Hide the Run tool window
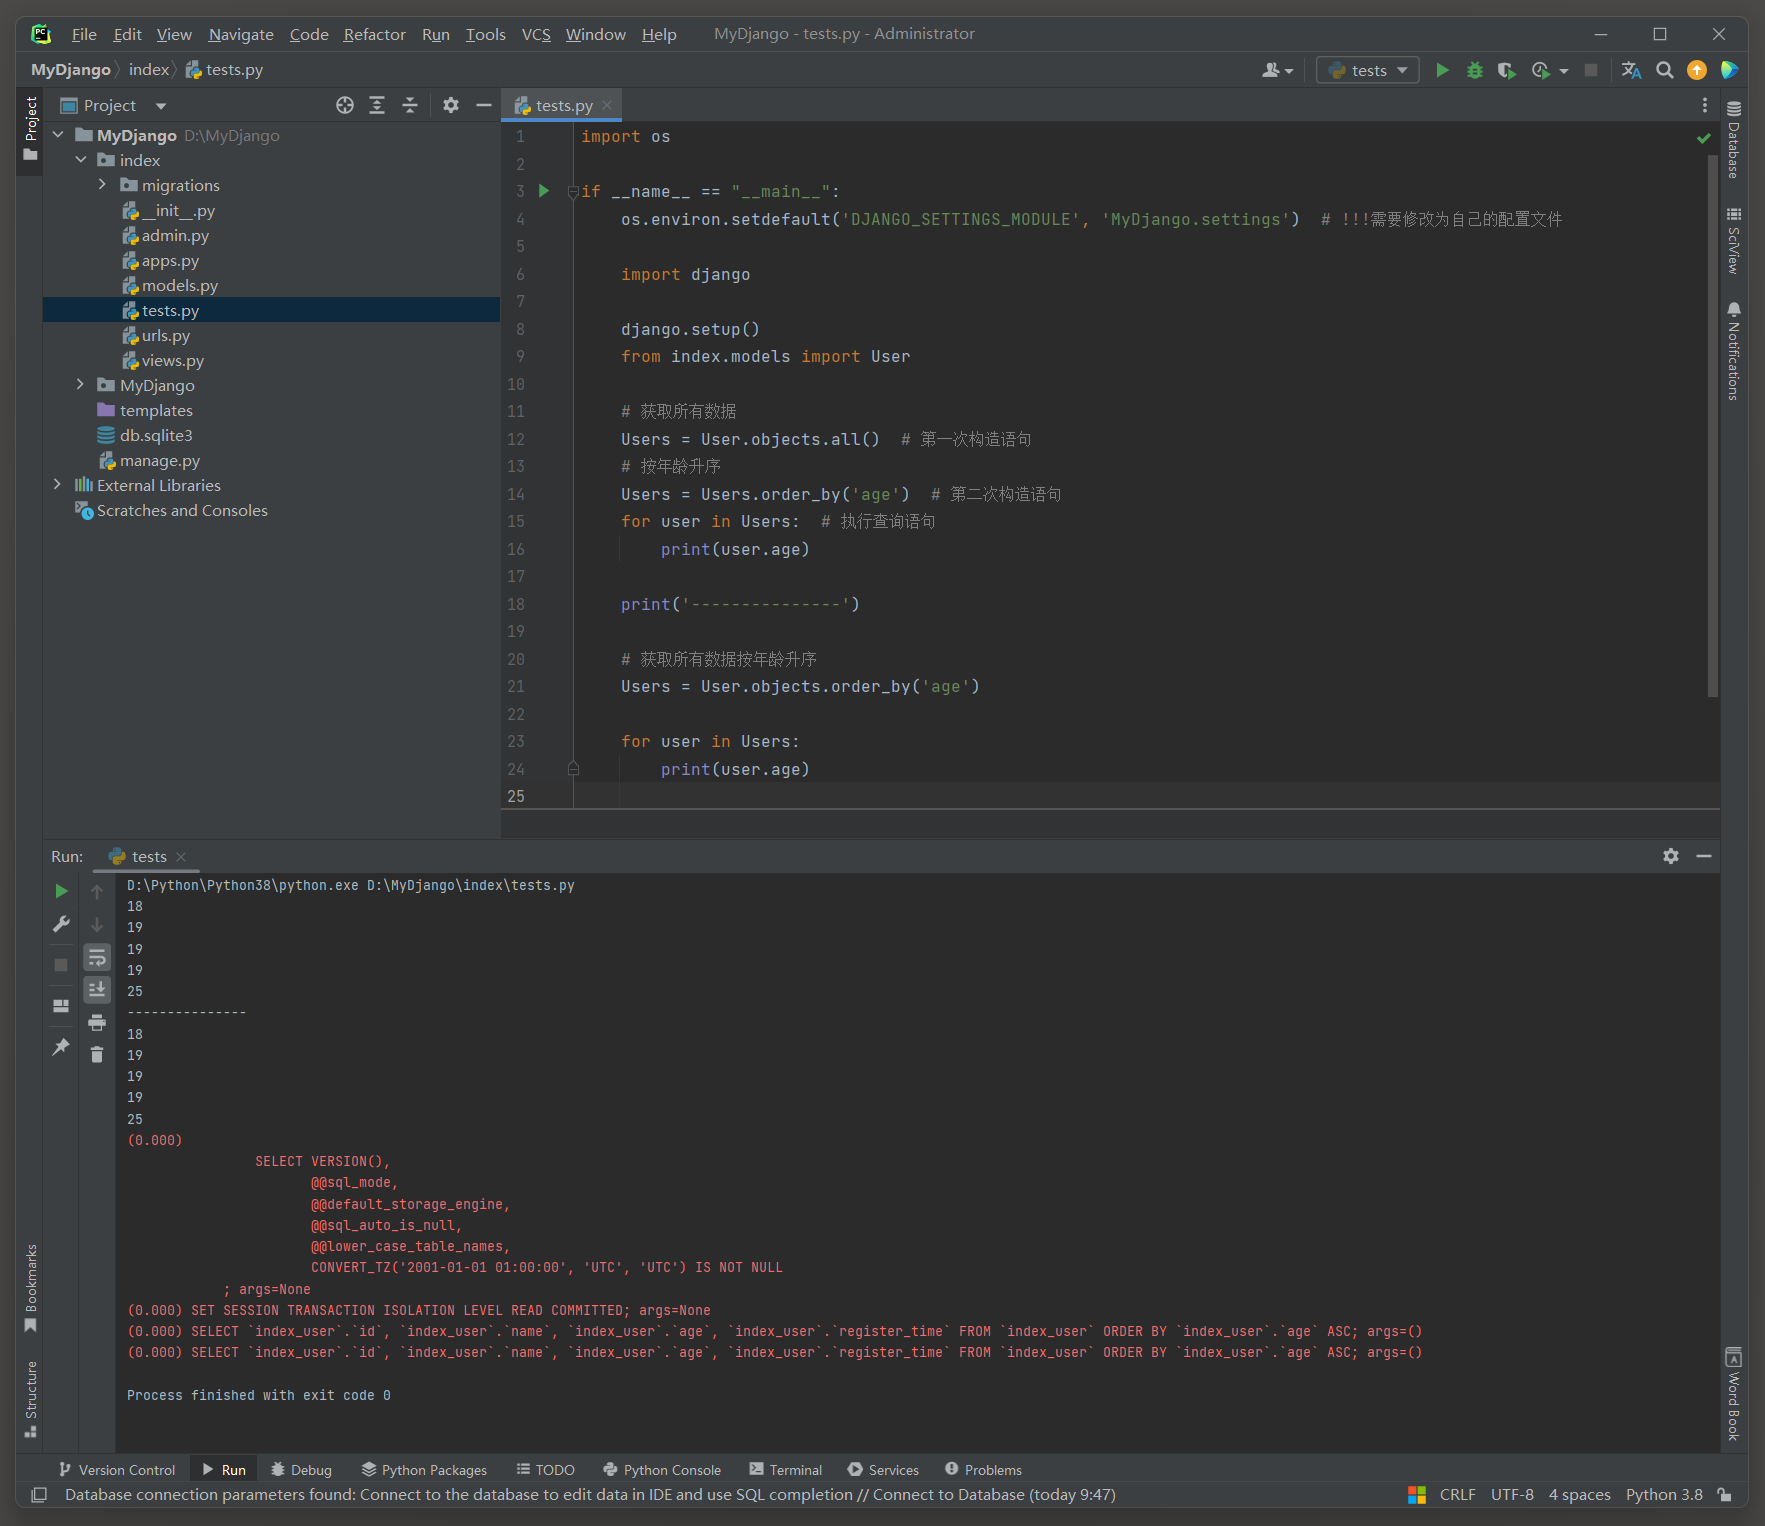This screenshot has width=1765, height=1526. pos(1704,856)
